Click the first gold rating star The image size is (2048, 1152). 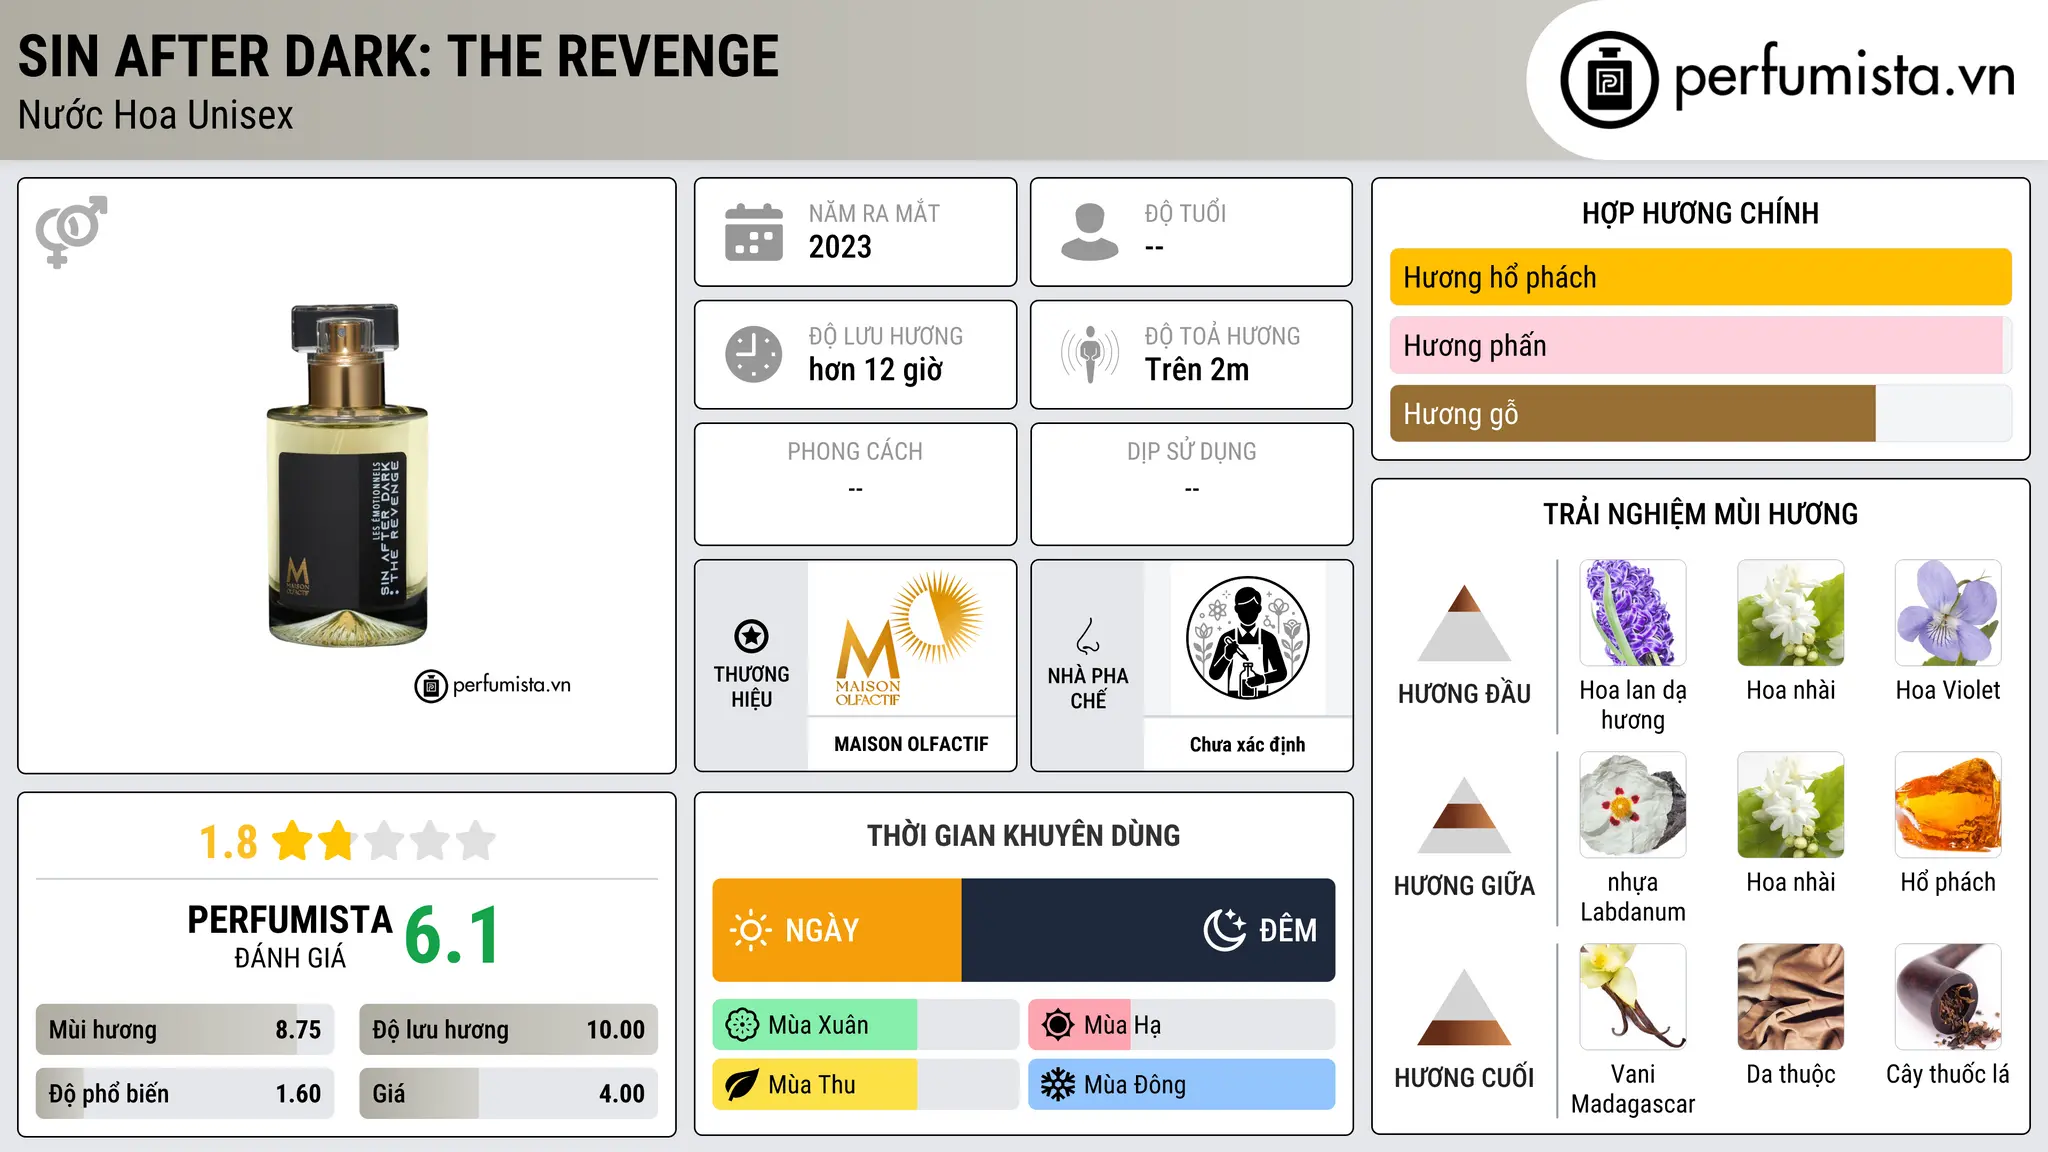(x=293, y=841)
